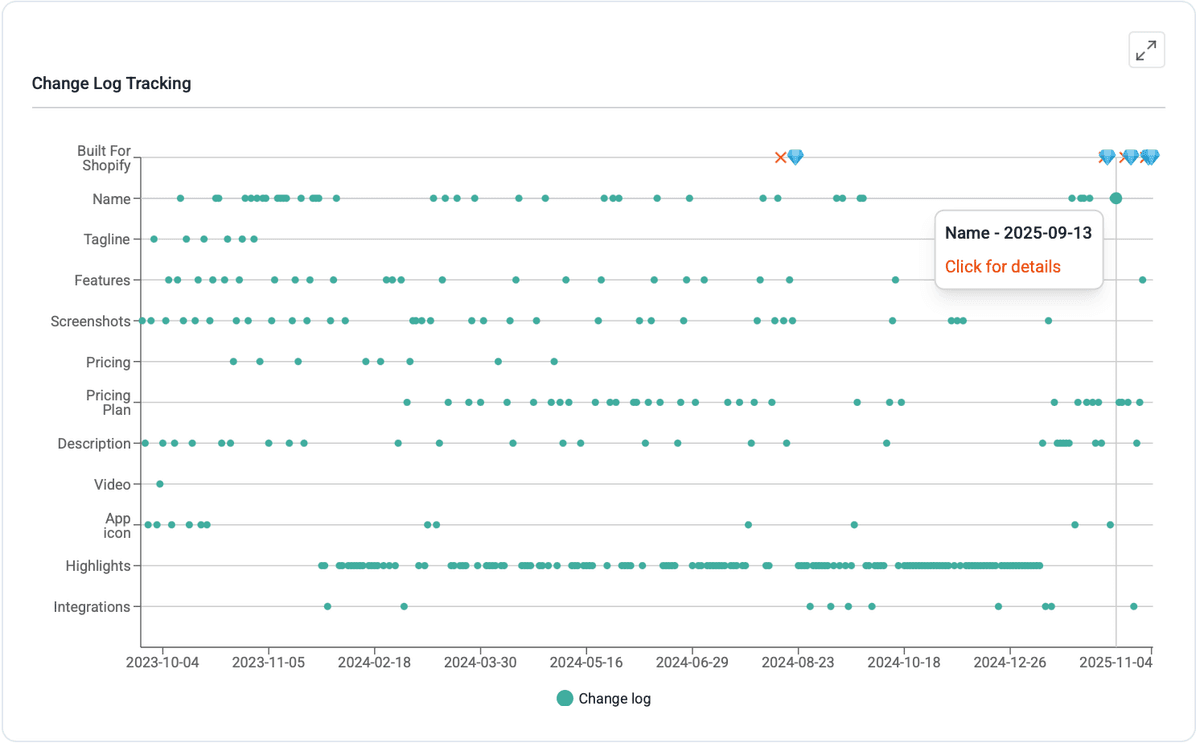Click the 'Highlights' axis label

click(x=98, y=566)
